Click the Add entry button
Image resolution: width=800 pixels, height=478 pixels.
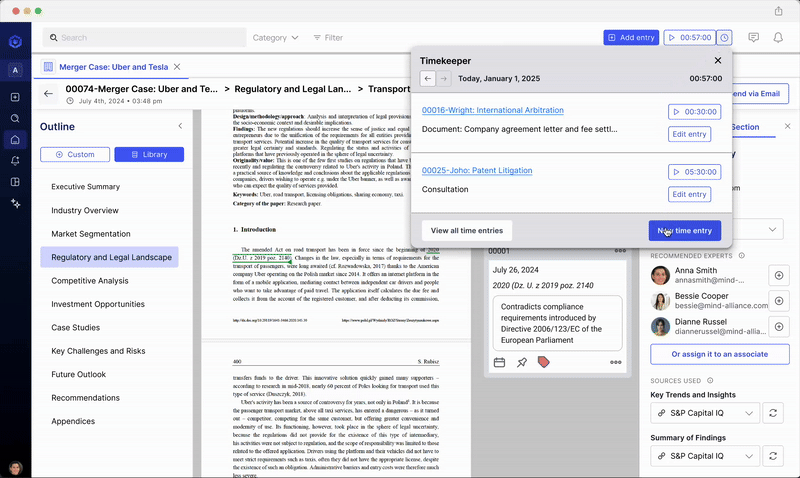point(631,37)
